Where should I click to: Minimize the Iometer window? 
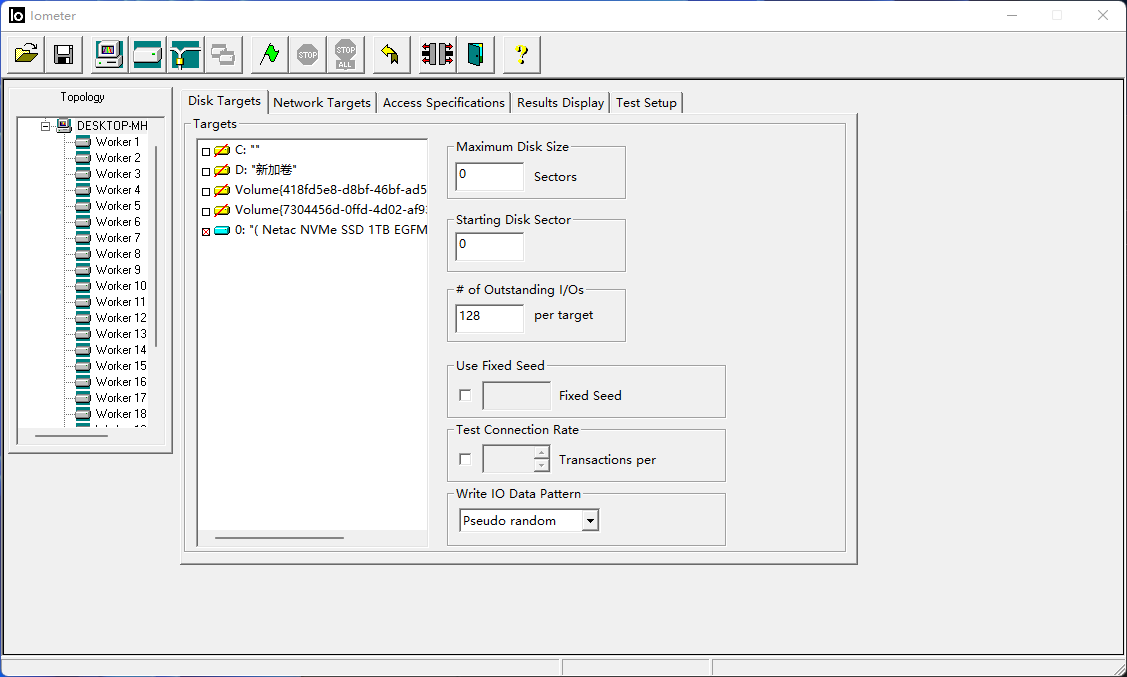click(x=1012, y=15)
